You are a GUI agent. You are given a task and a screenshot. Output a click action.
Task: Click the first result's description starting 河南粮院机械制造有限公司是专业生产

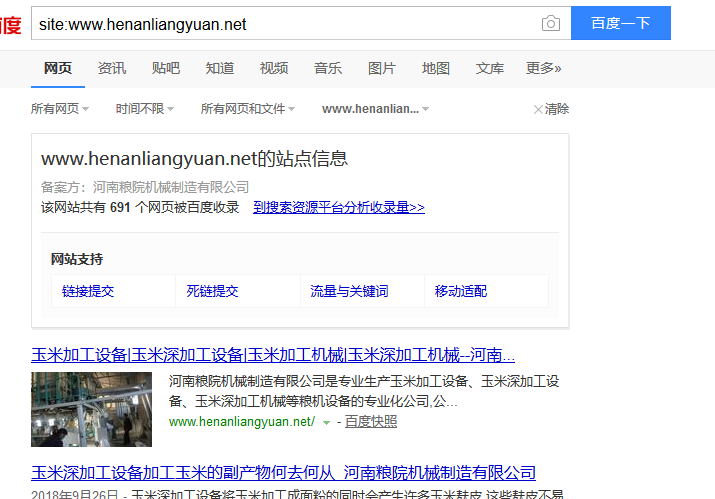click(x=364, y=391)
